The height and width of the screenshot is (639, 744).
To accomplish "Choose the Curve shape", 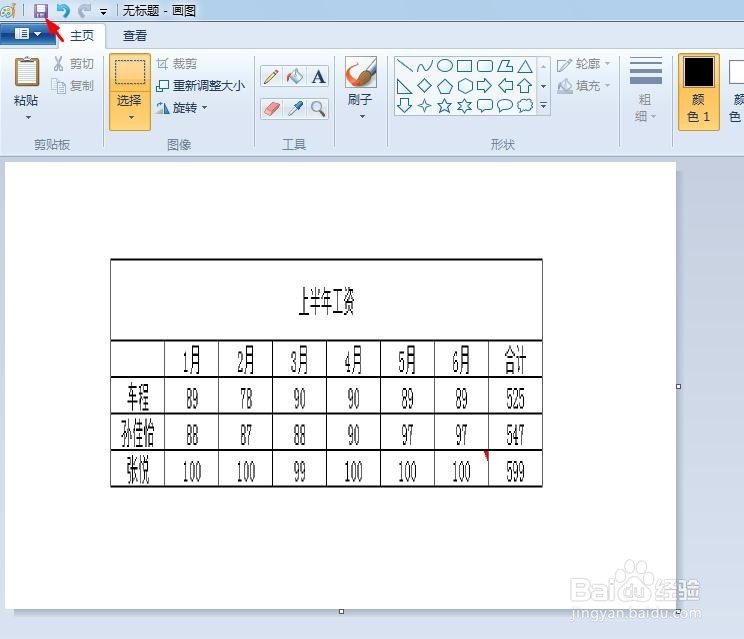I will [x=424, y=66].
